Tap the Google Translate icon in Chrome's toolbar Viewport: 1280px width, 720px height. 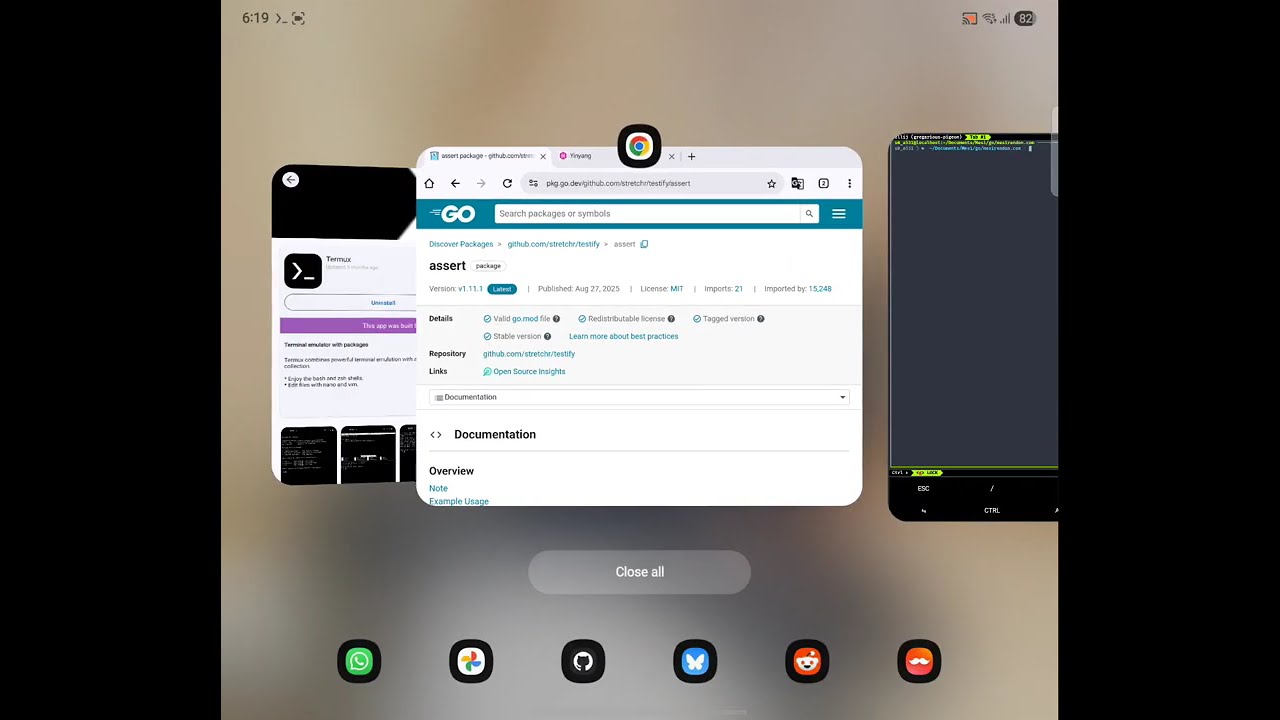pos(797,183)
